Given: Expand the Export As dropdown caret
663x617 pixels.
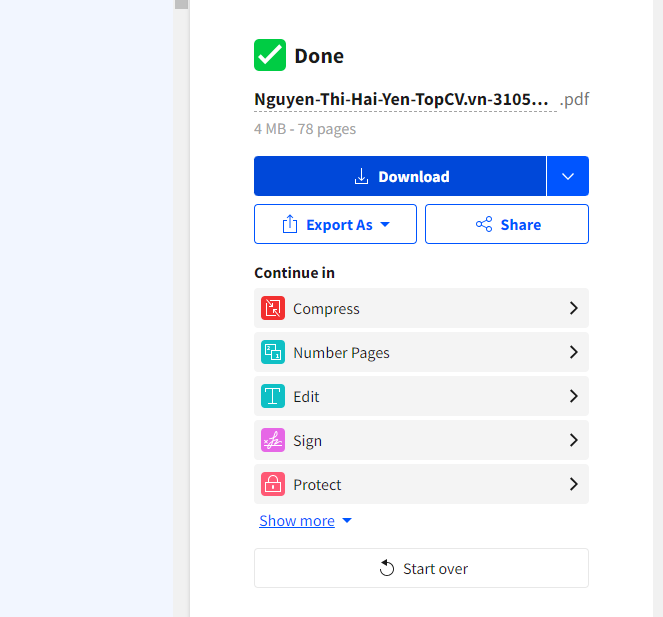Looking at the screenshot, I should pyautogui.click(x=385, y=224).
